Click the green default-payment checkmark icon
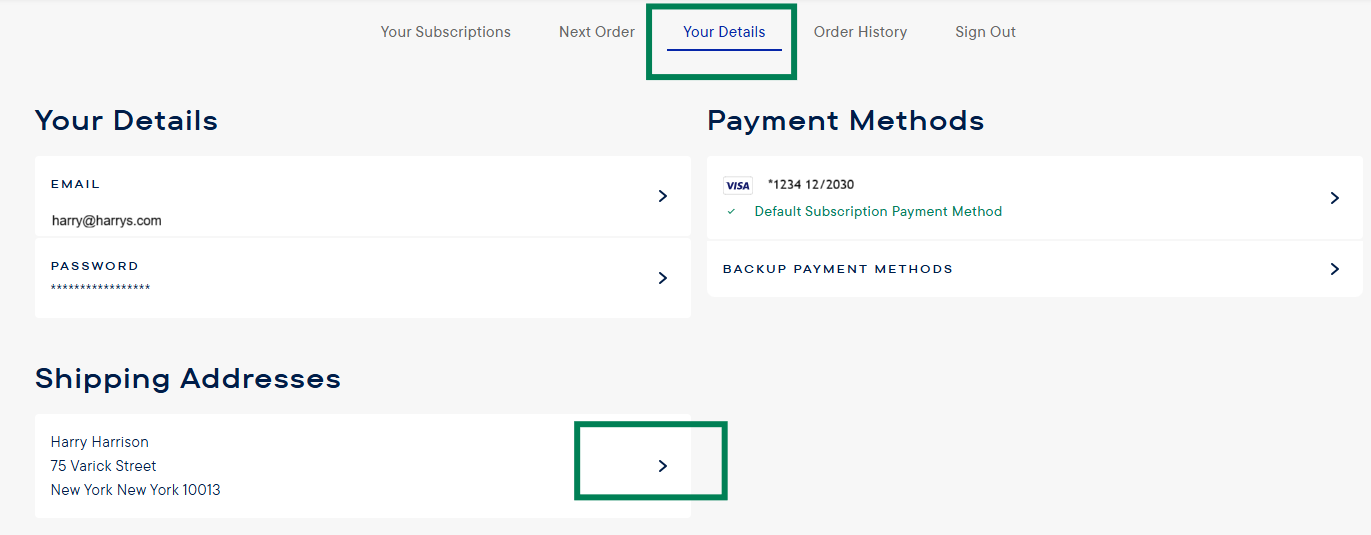This screenshot has width=1371, height=535. [731, 212]
